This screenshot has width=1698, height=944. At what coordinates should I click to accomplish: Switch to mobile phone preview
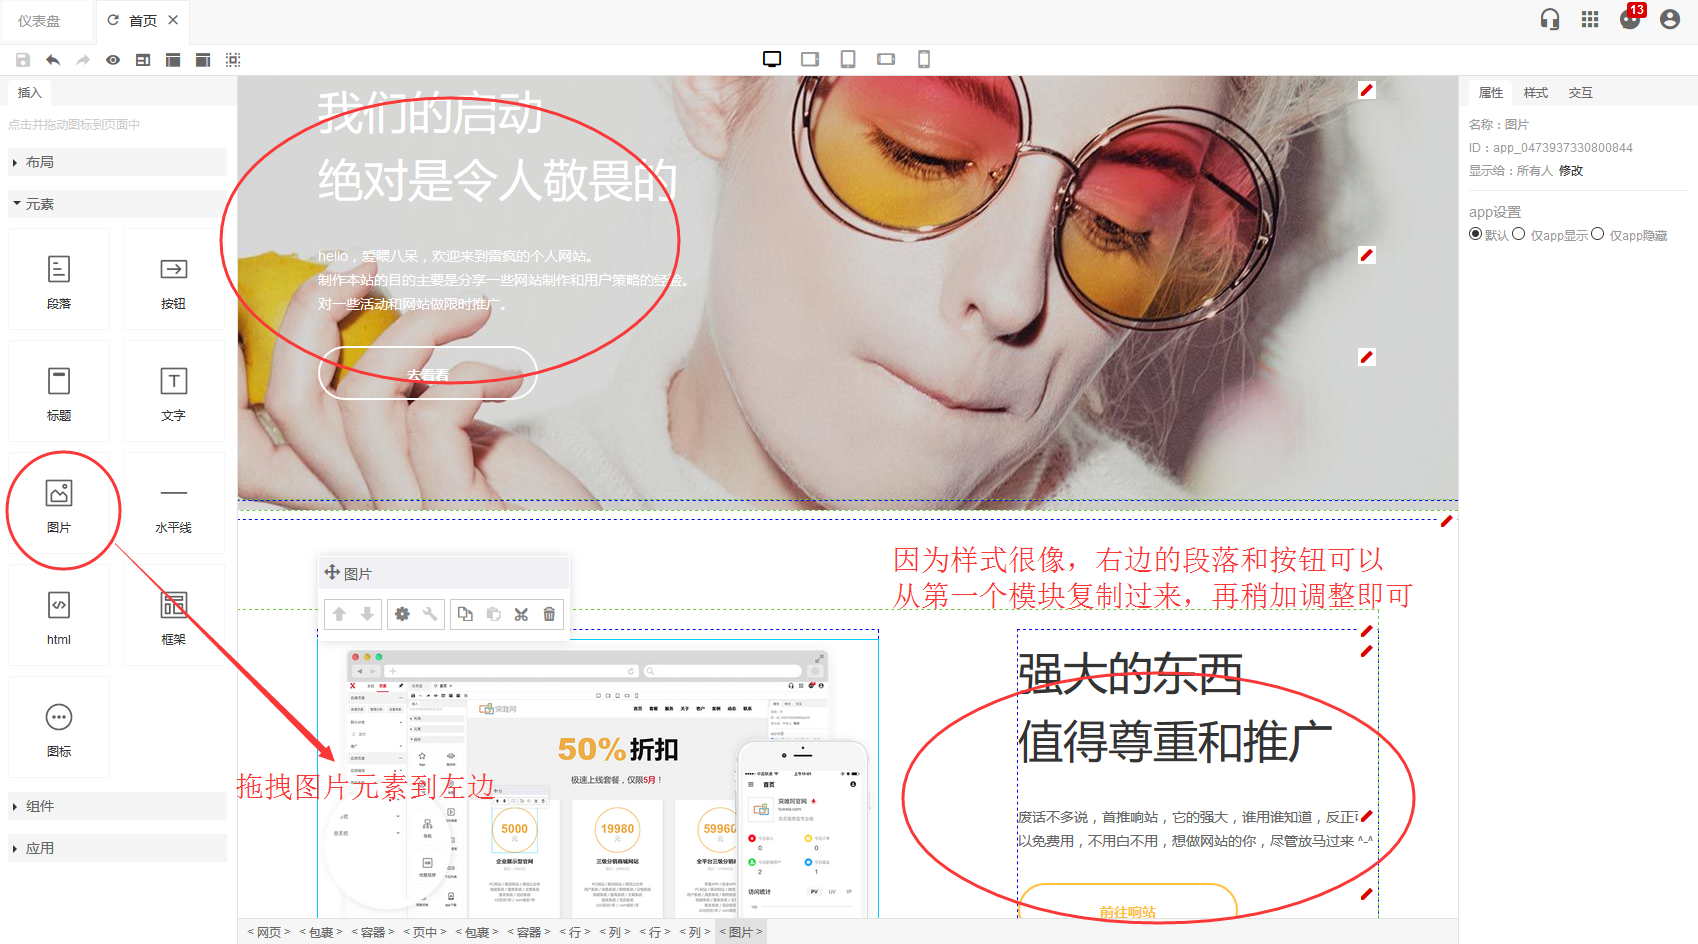coord(924,59)
